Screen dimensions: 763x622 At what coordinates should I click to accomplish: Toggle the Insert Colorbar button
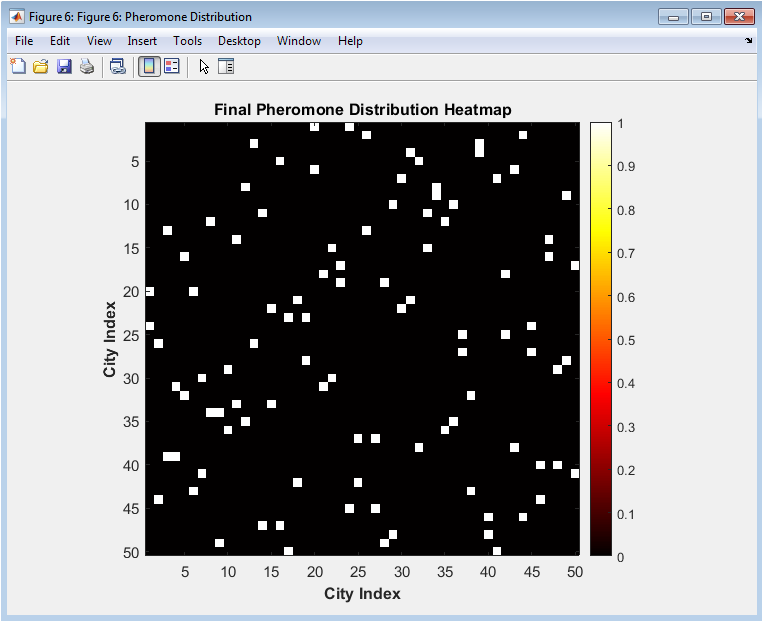pyautogui.click(x=148, y=67)
